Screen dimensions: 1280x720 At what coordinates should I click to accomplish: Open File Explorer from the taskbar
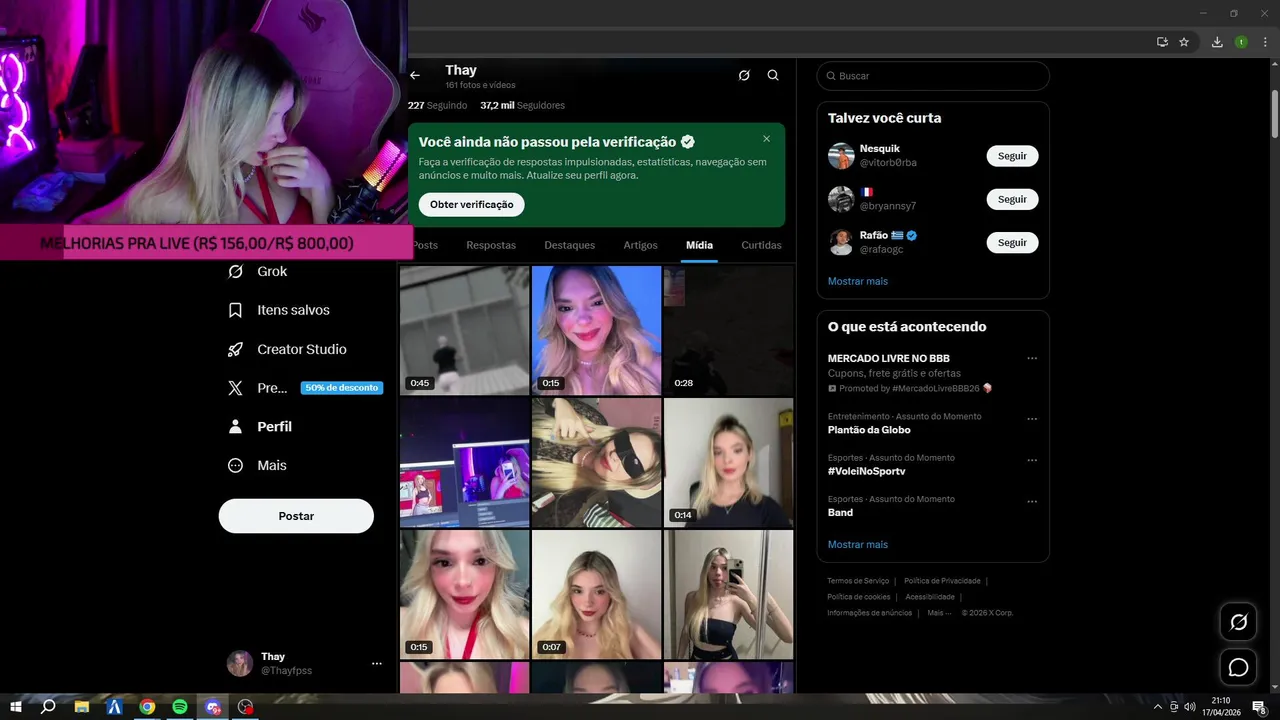pyautogui.click(x=82, y=707)
